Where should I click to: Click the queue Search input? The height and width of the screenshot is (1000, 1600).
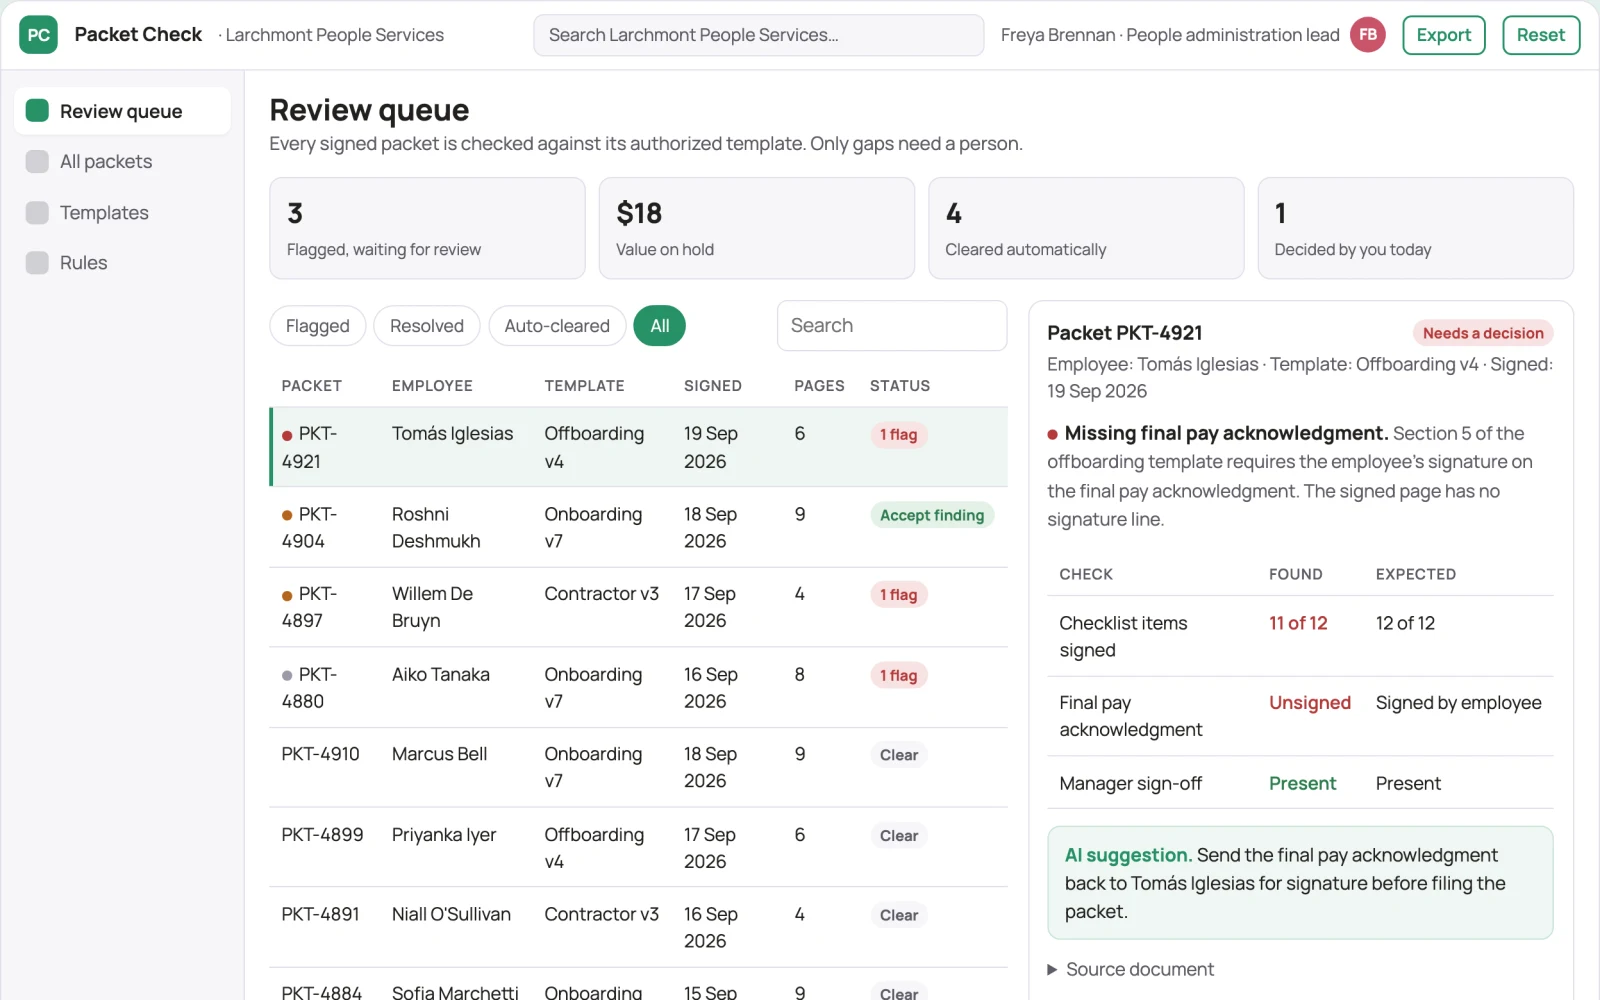pyautogui.click(x=891, y=326)
